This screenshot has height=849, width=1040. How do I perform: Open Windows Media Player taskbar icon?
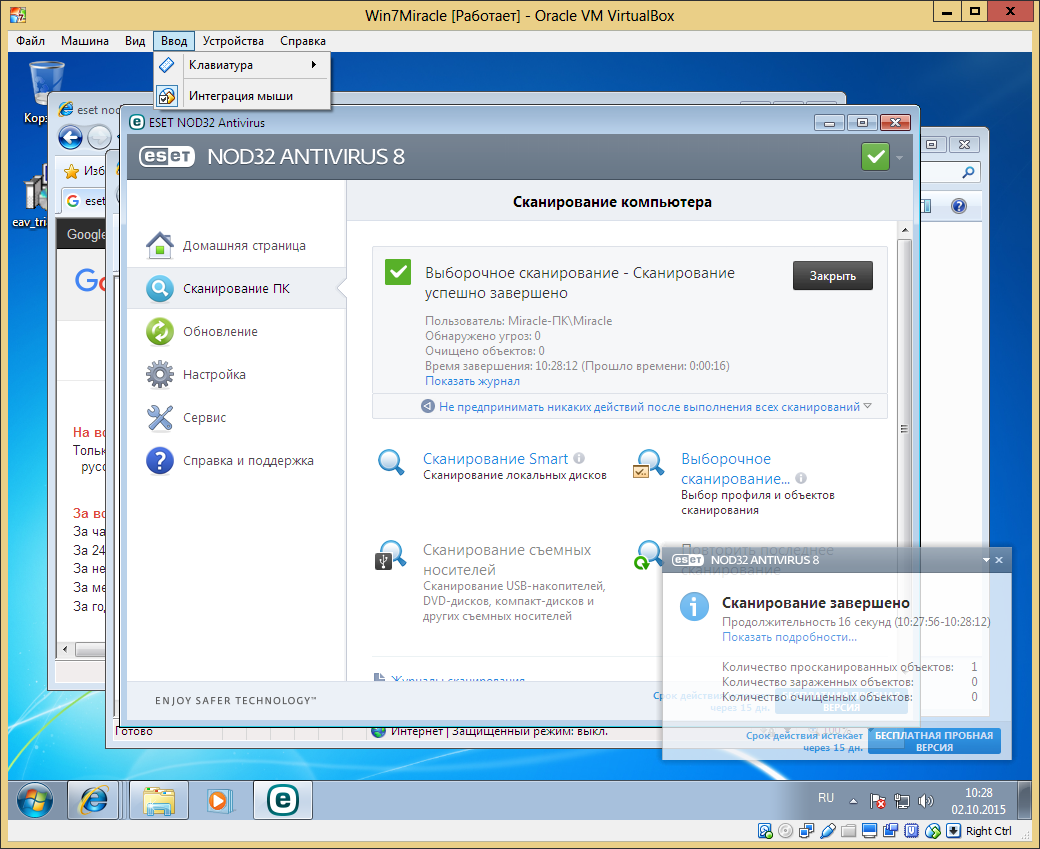220,800
